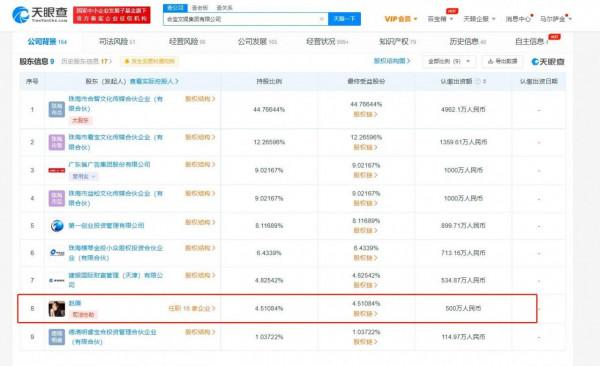Select the 查关系 search tab

coord(224,8)
